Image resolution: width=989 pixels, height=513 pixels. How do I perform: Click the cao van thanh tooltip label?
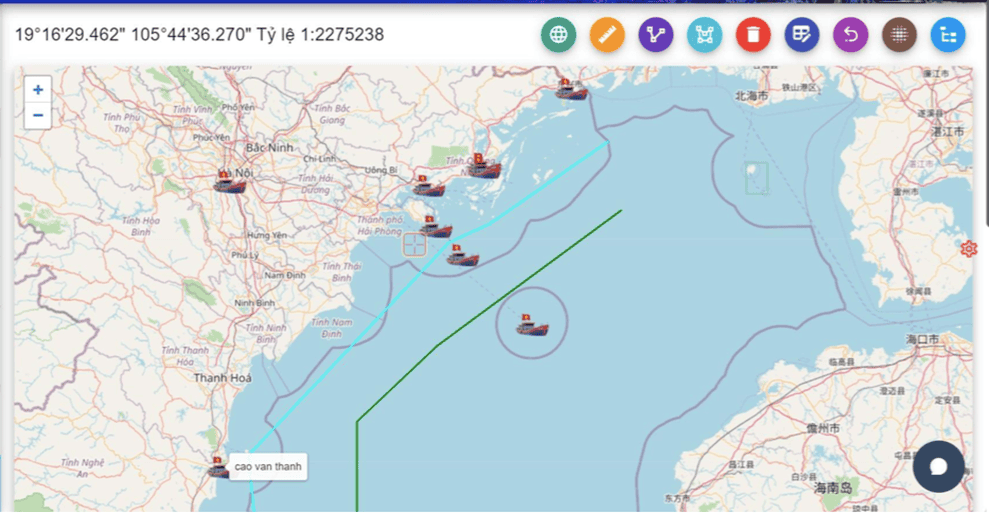(x=268, y=466)
